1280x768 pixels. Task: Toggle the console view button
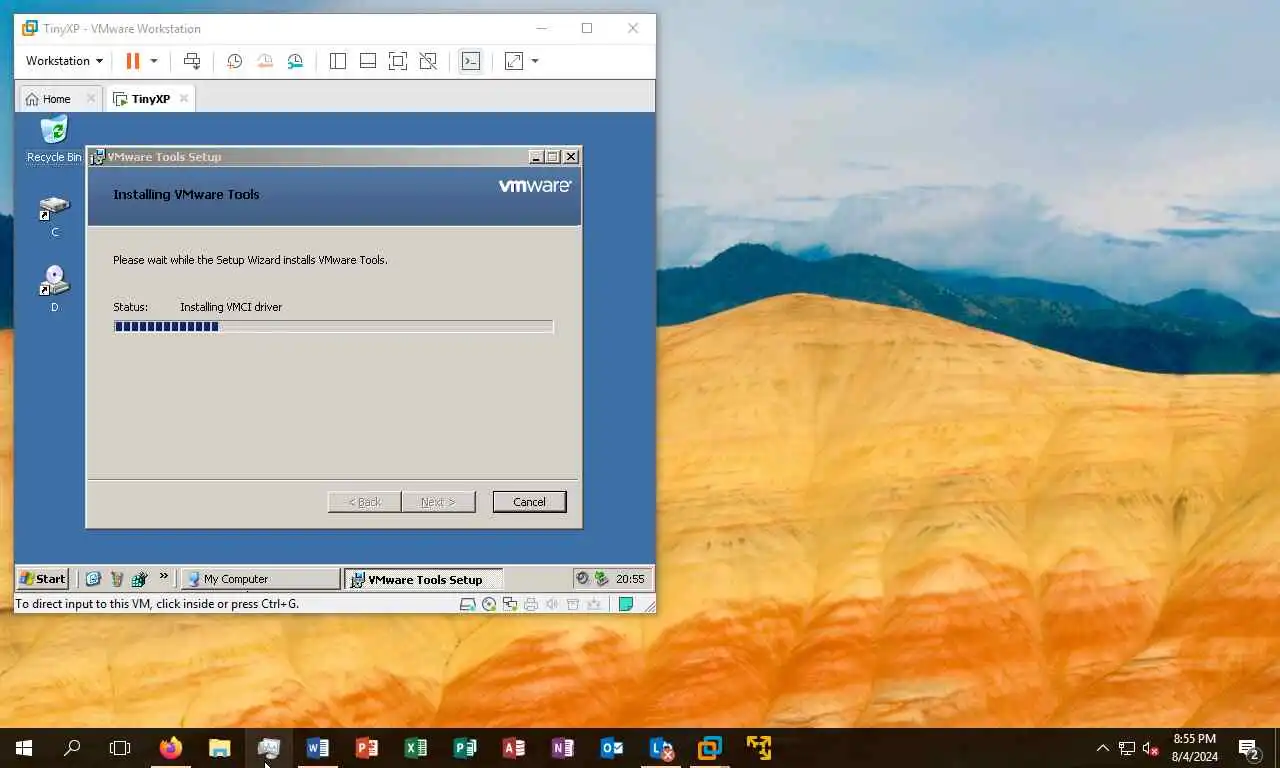coord(470,61)
